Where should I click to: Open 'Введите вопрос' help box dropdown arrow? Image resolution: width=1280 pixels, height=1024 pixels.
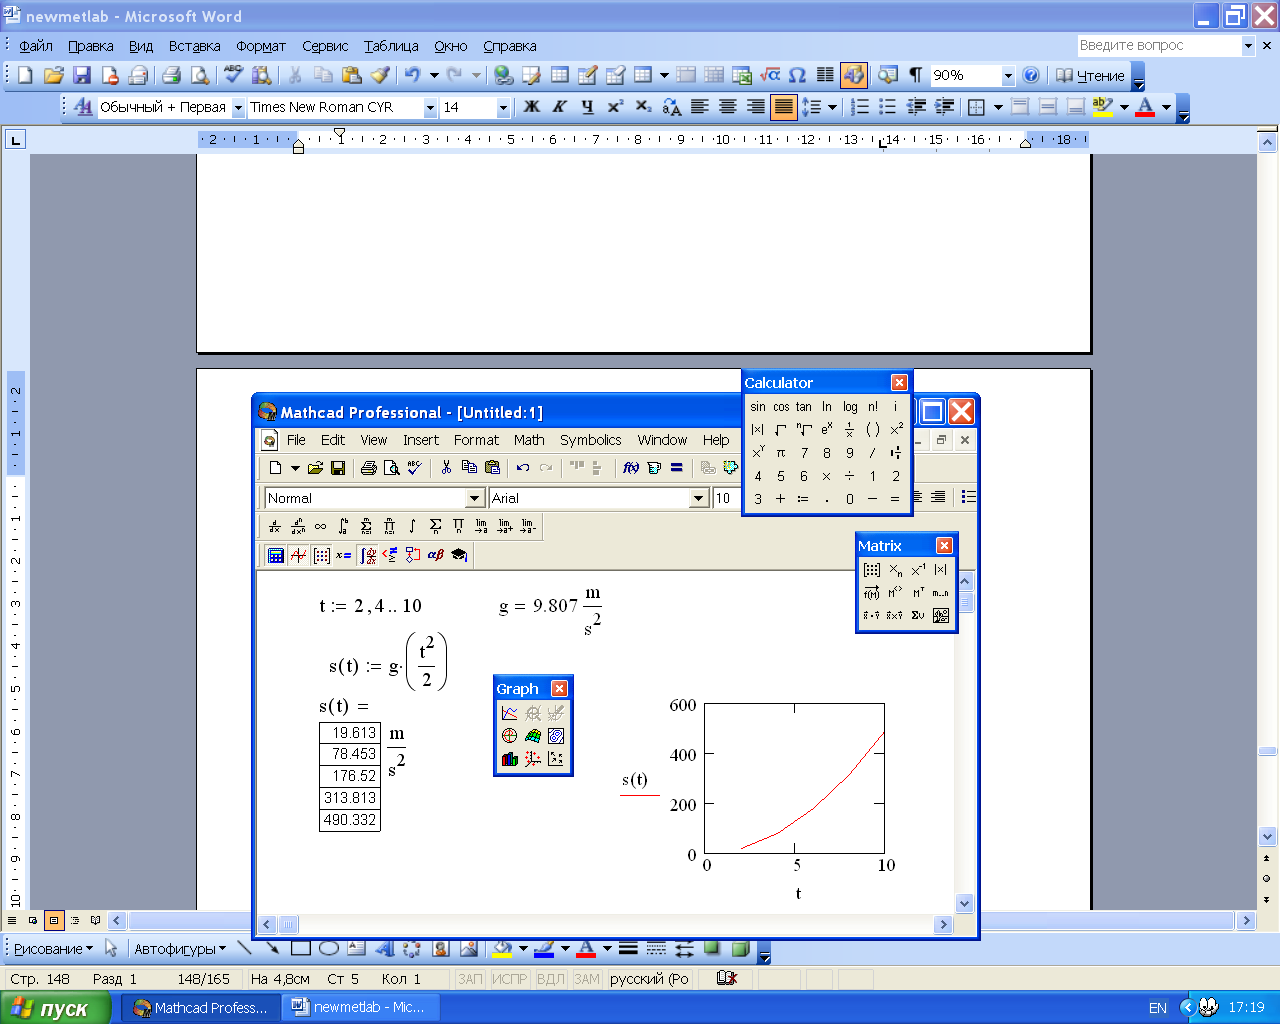point(1248,45)
